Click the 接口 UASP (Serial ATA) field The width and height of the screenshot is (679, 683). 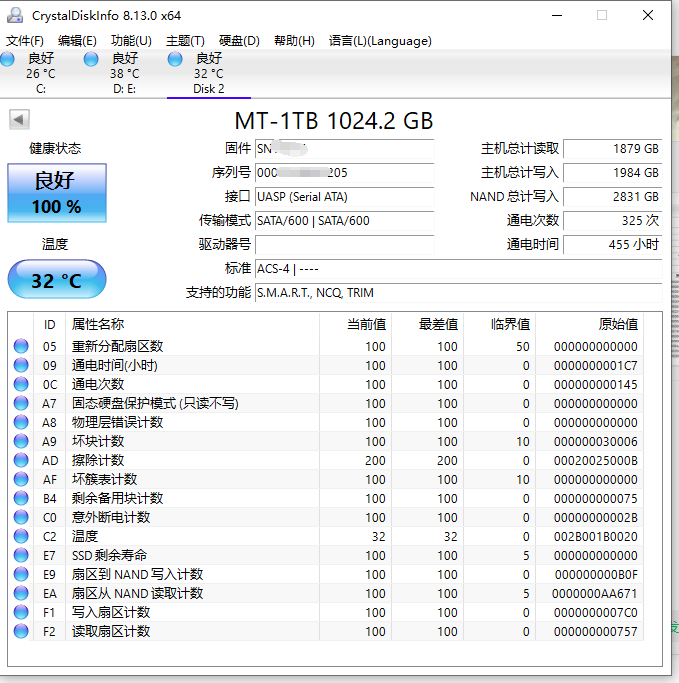pos(345,197)
